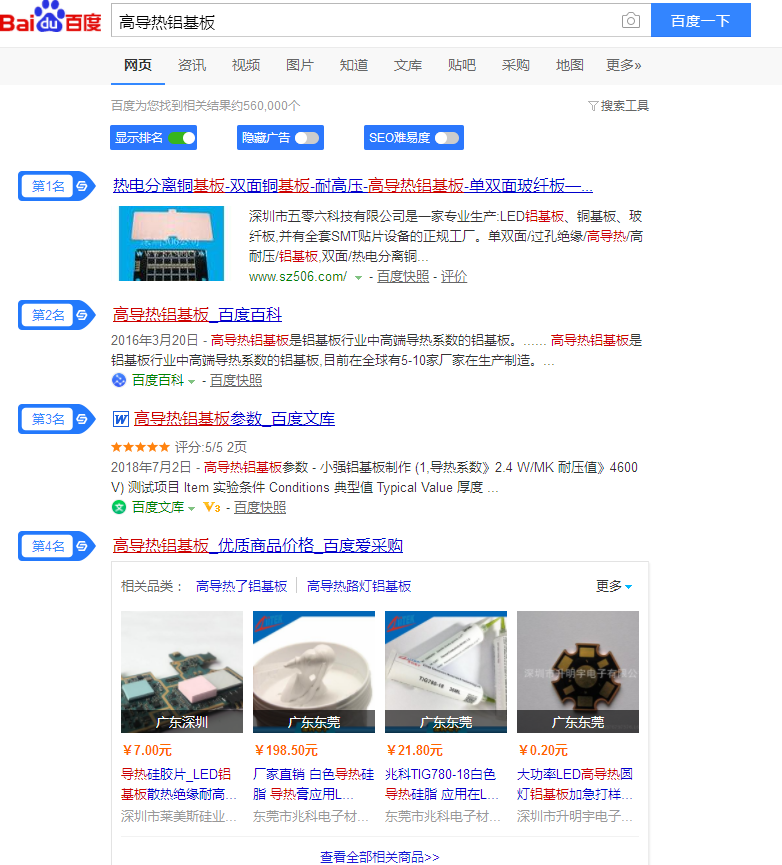The width and height of the screenshot is (782, 865).
Task: Open product 大功率LED高导热圆灯铝基板
Action: tap(575, 784)
